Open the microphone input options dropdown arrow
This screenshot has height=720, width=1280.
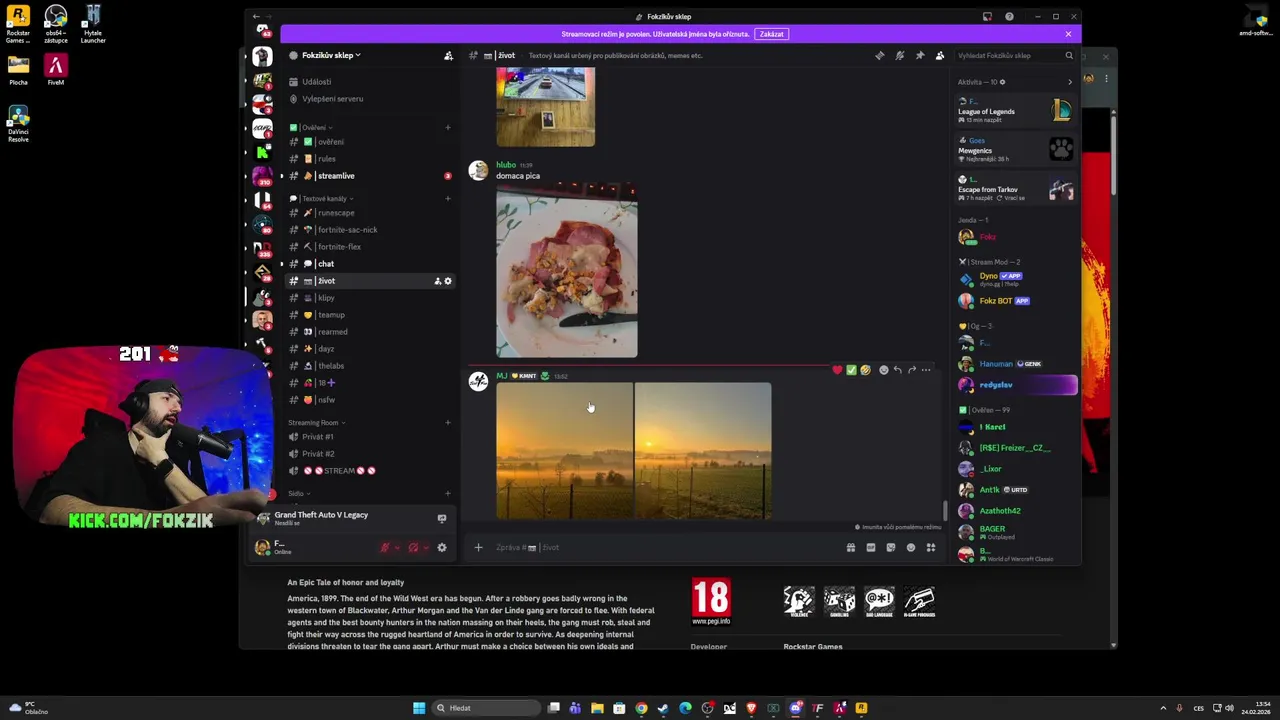click(x=397, y=548)
